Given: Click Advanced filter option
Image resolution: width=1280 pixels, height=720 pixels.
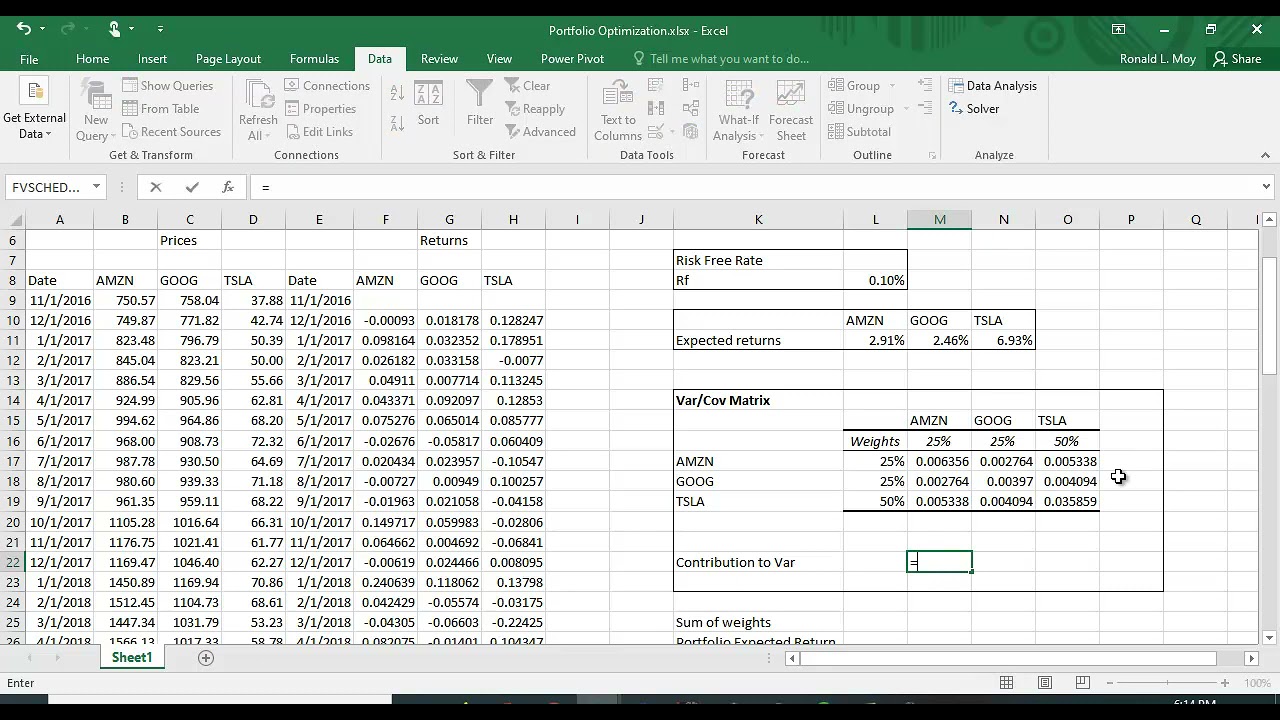Looking at the screenshot, I should point(541,132).
